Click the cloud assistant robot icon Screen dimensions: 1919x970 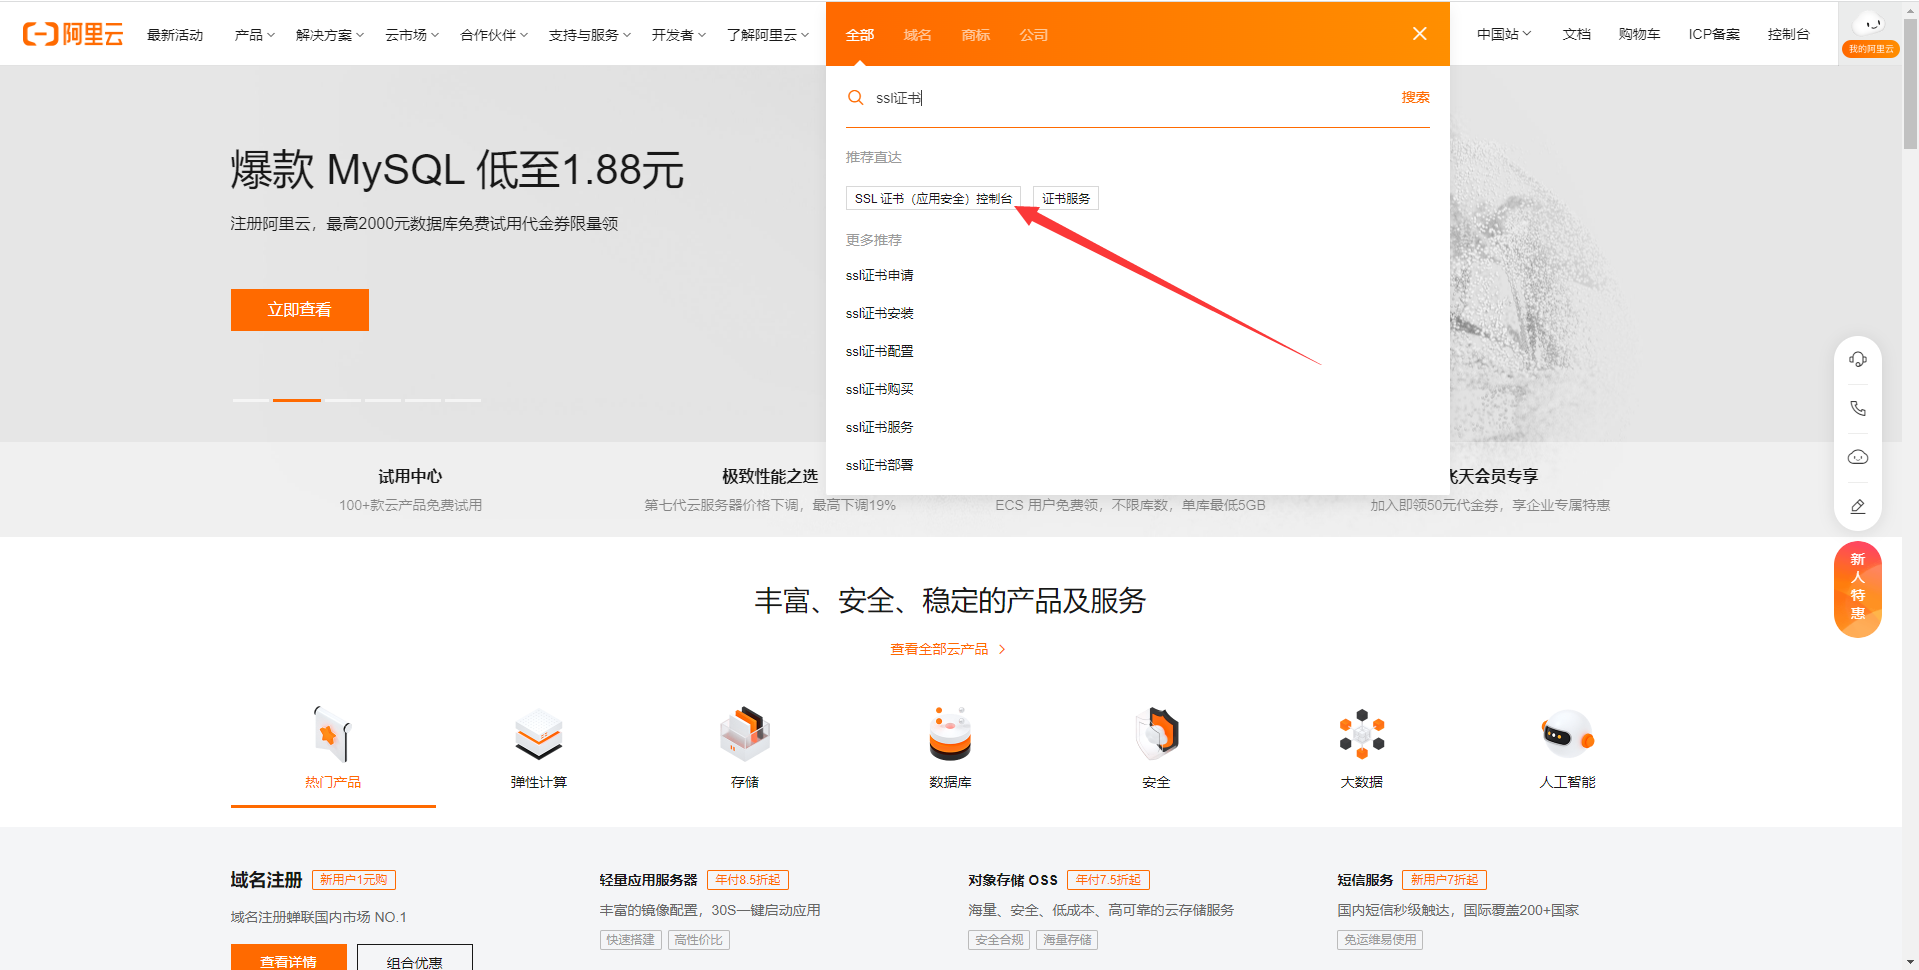(1858, 457)
